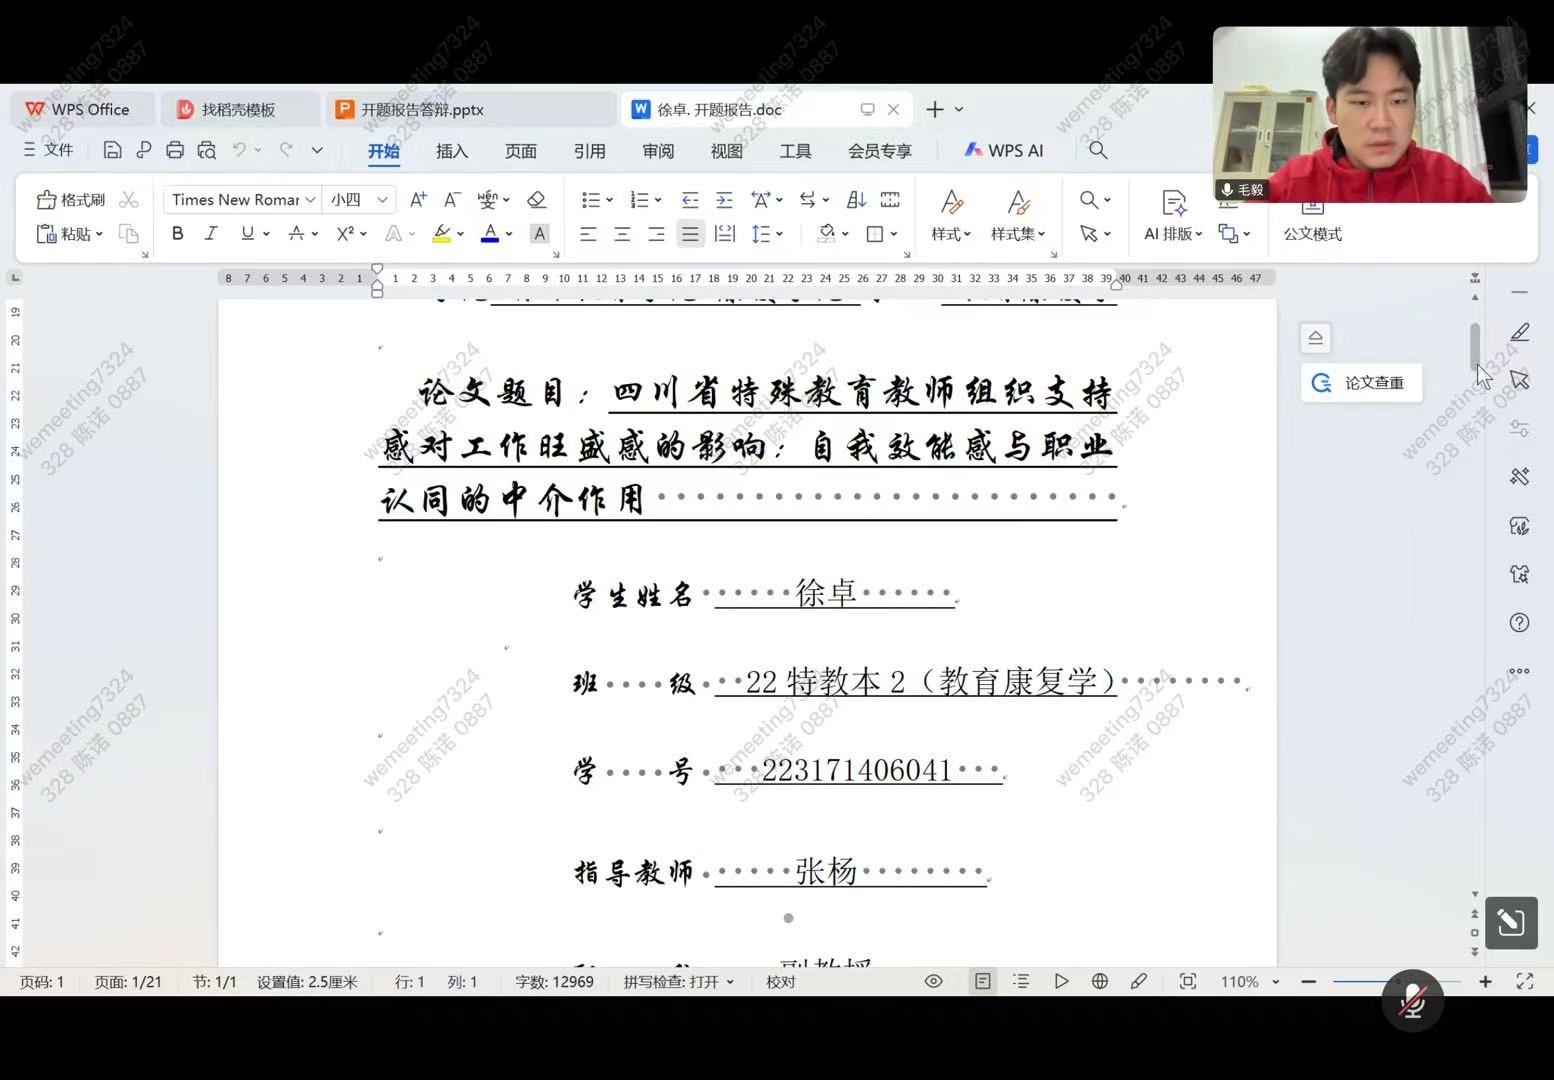Viewport: 1554px width, 1080px height.
Task: Click the web layout globe icon
Action: click(1100, 982)
